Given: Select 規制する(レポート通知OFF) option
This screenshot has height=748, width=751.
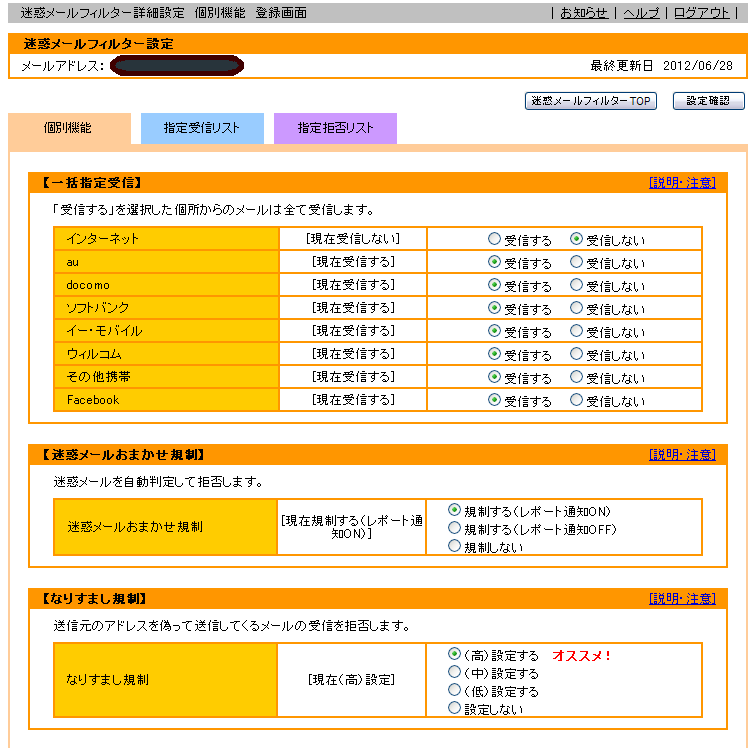Looking at the screenshot, I should click(455, 528).
